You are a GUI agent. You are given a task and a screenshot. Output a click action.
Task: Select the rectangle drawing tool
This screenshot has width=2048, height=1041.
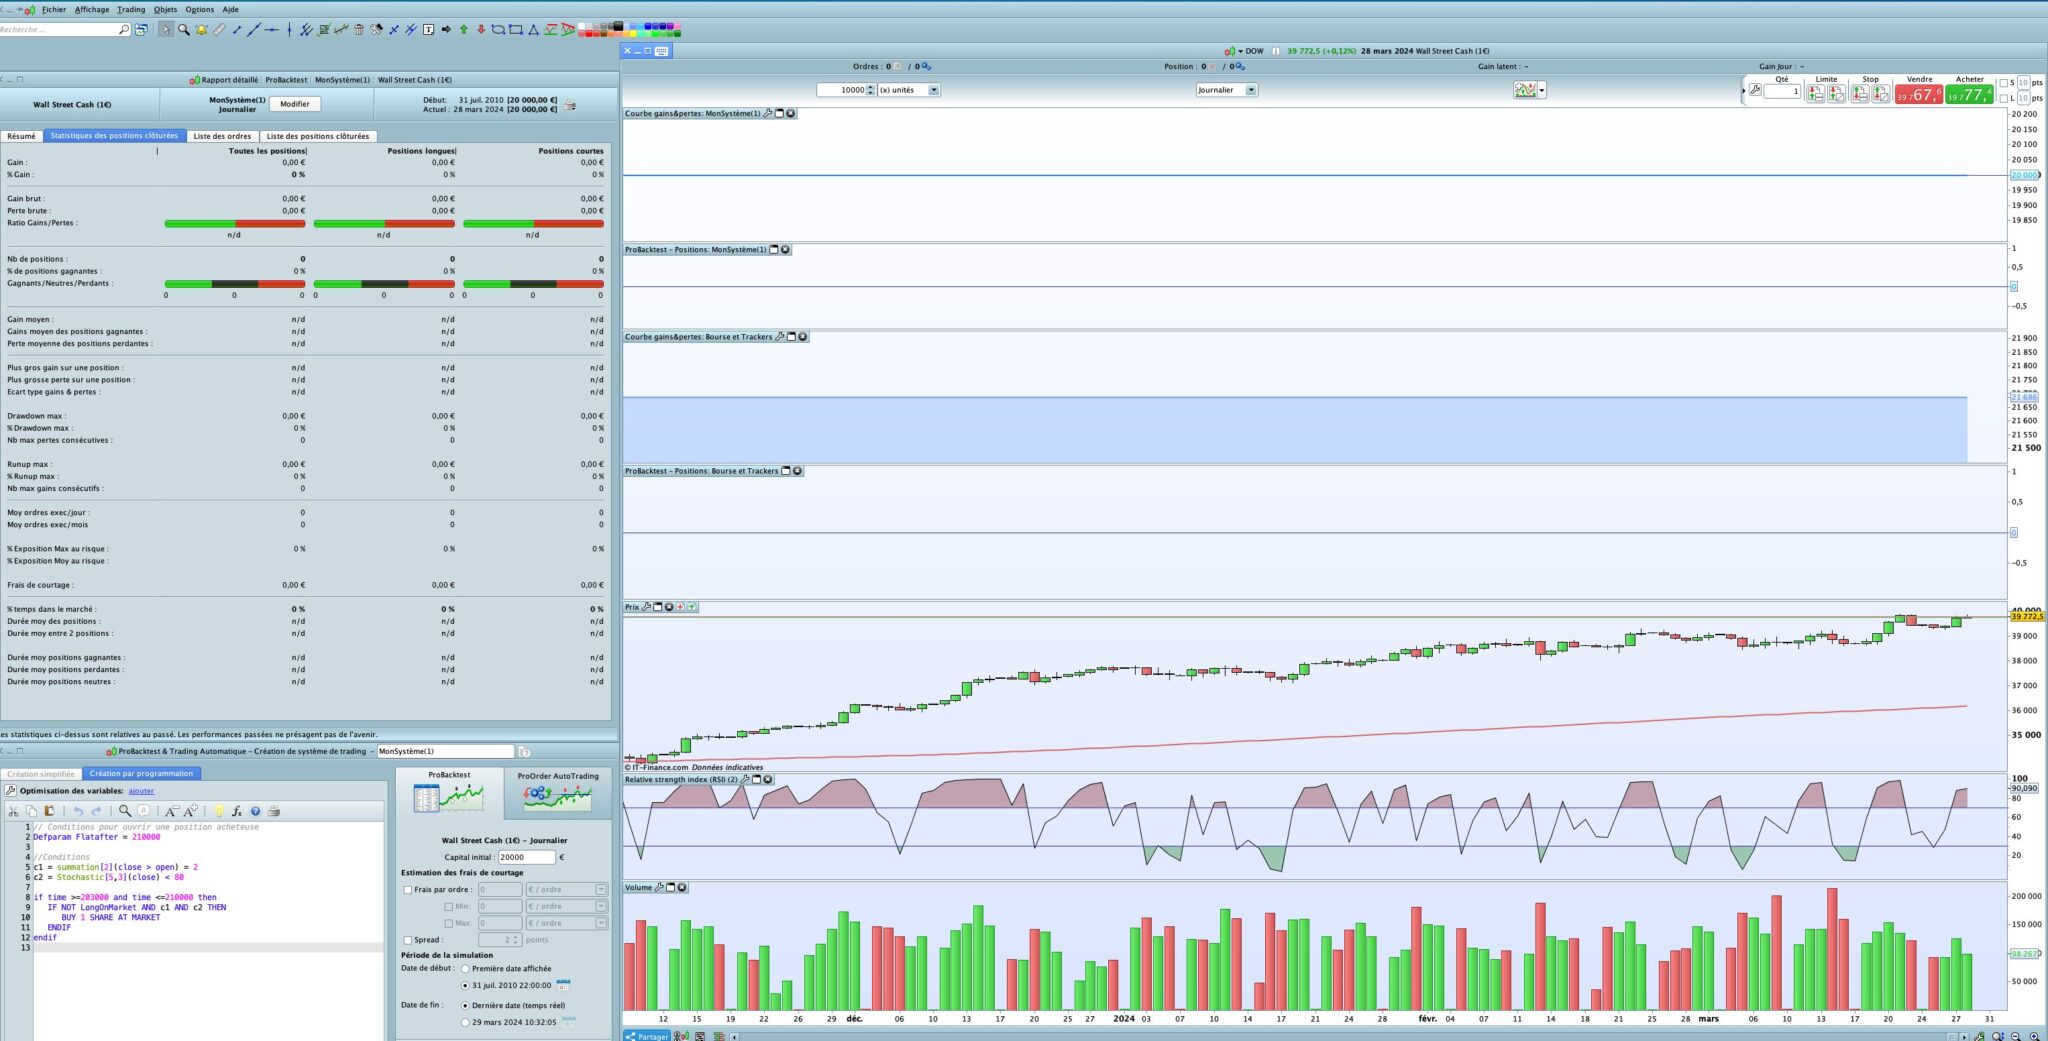tap(516, 30)
